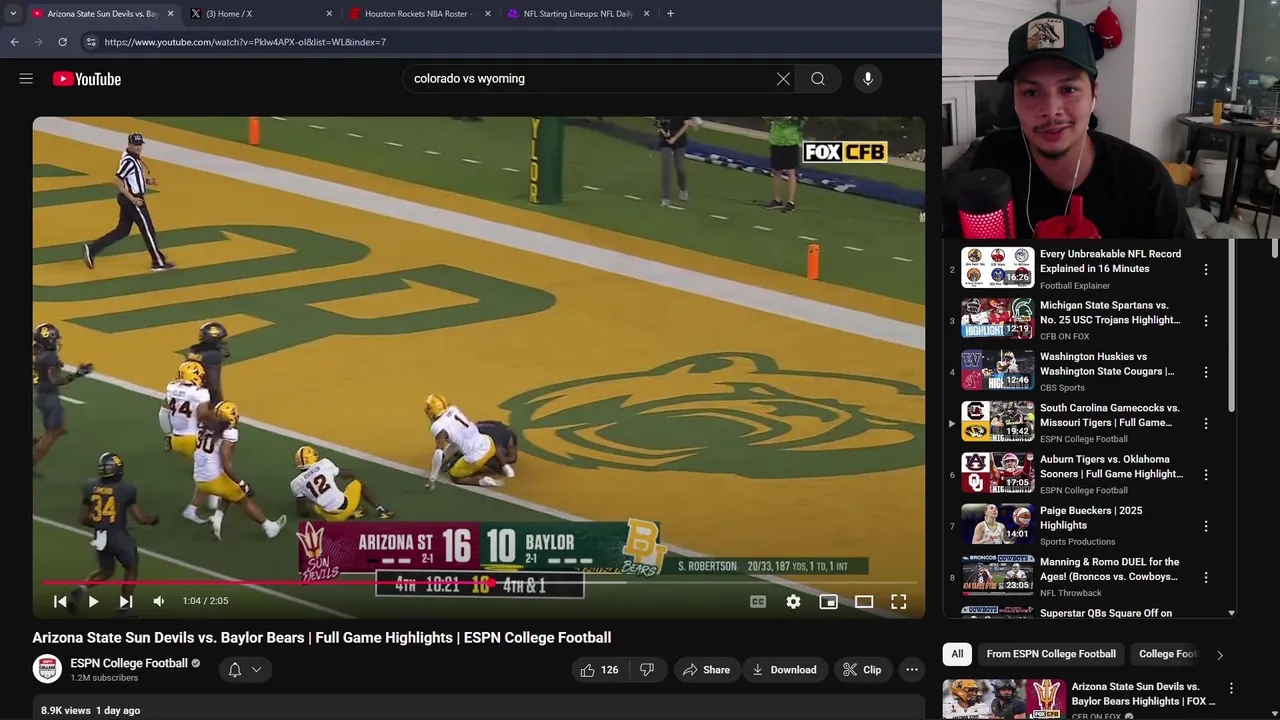This screenshot has width=1280, height=720.
Task: Switch to miniplayer mode
Action: click(828, 601)
